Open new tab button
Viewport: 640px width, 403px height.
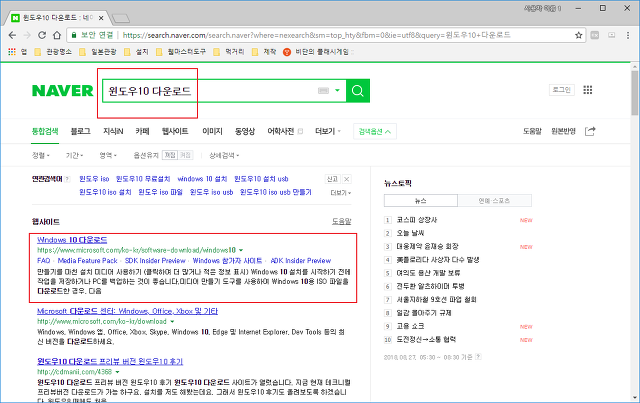[120, 18]
